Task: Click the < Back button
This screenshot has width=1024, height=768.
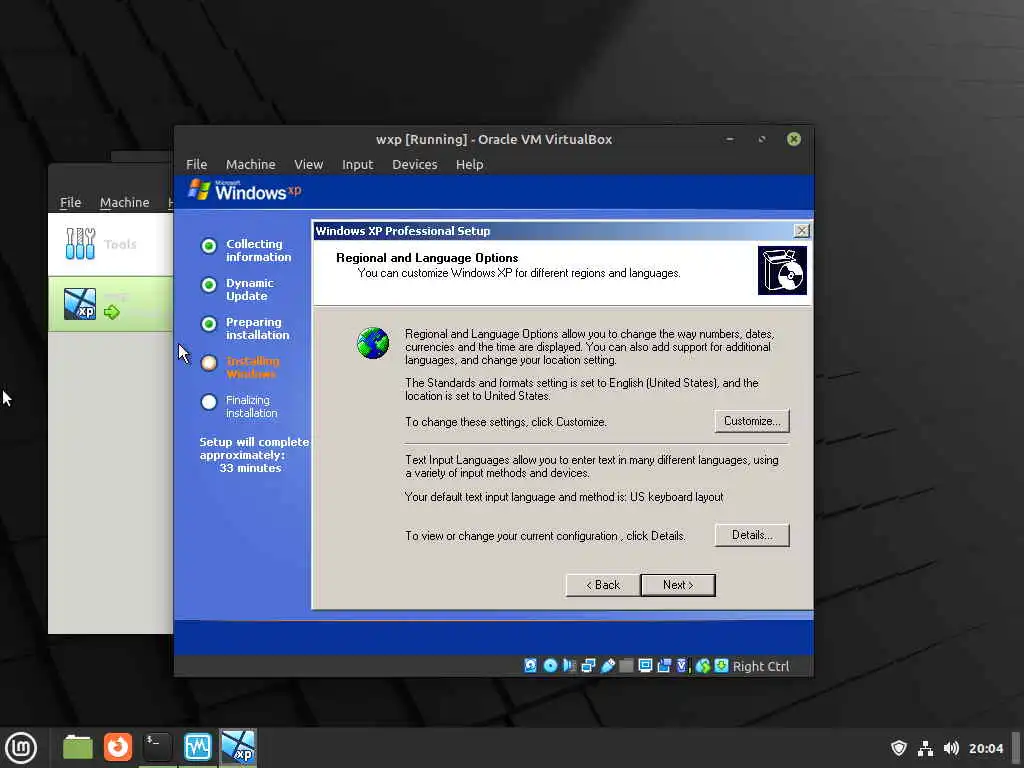Action: point(602,584)
